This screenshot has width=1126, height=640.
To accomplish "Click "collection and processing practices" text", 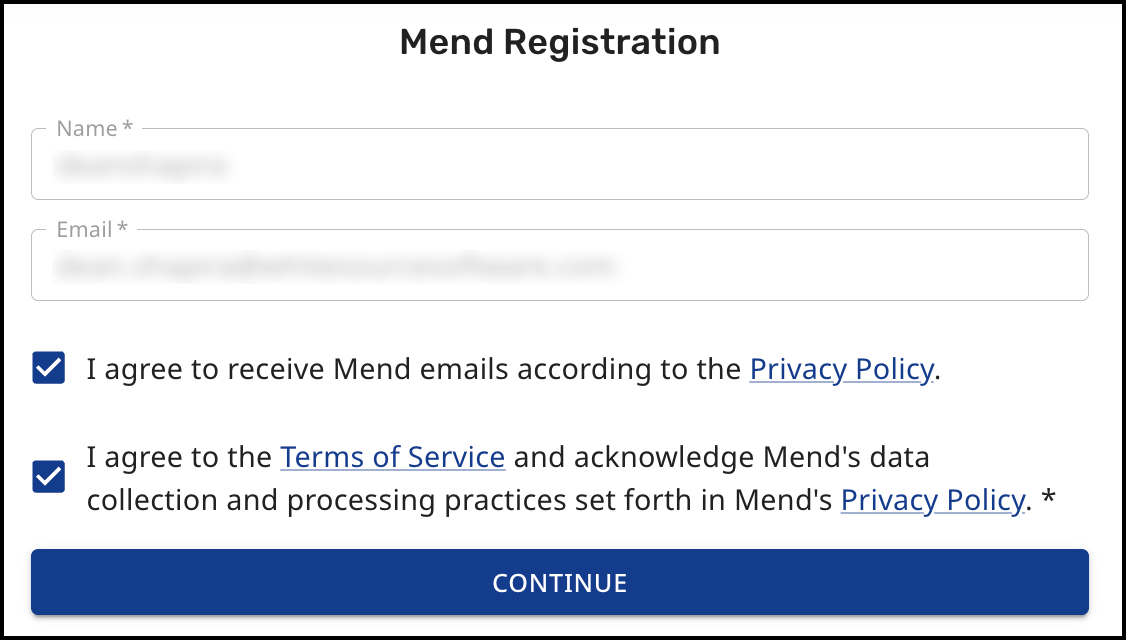I will coord(310,499).
